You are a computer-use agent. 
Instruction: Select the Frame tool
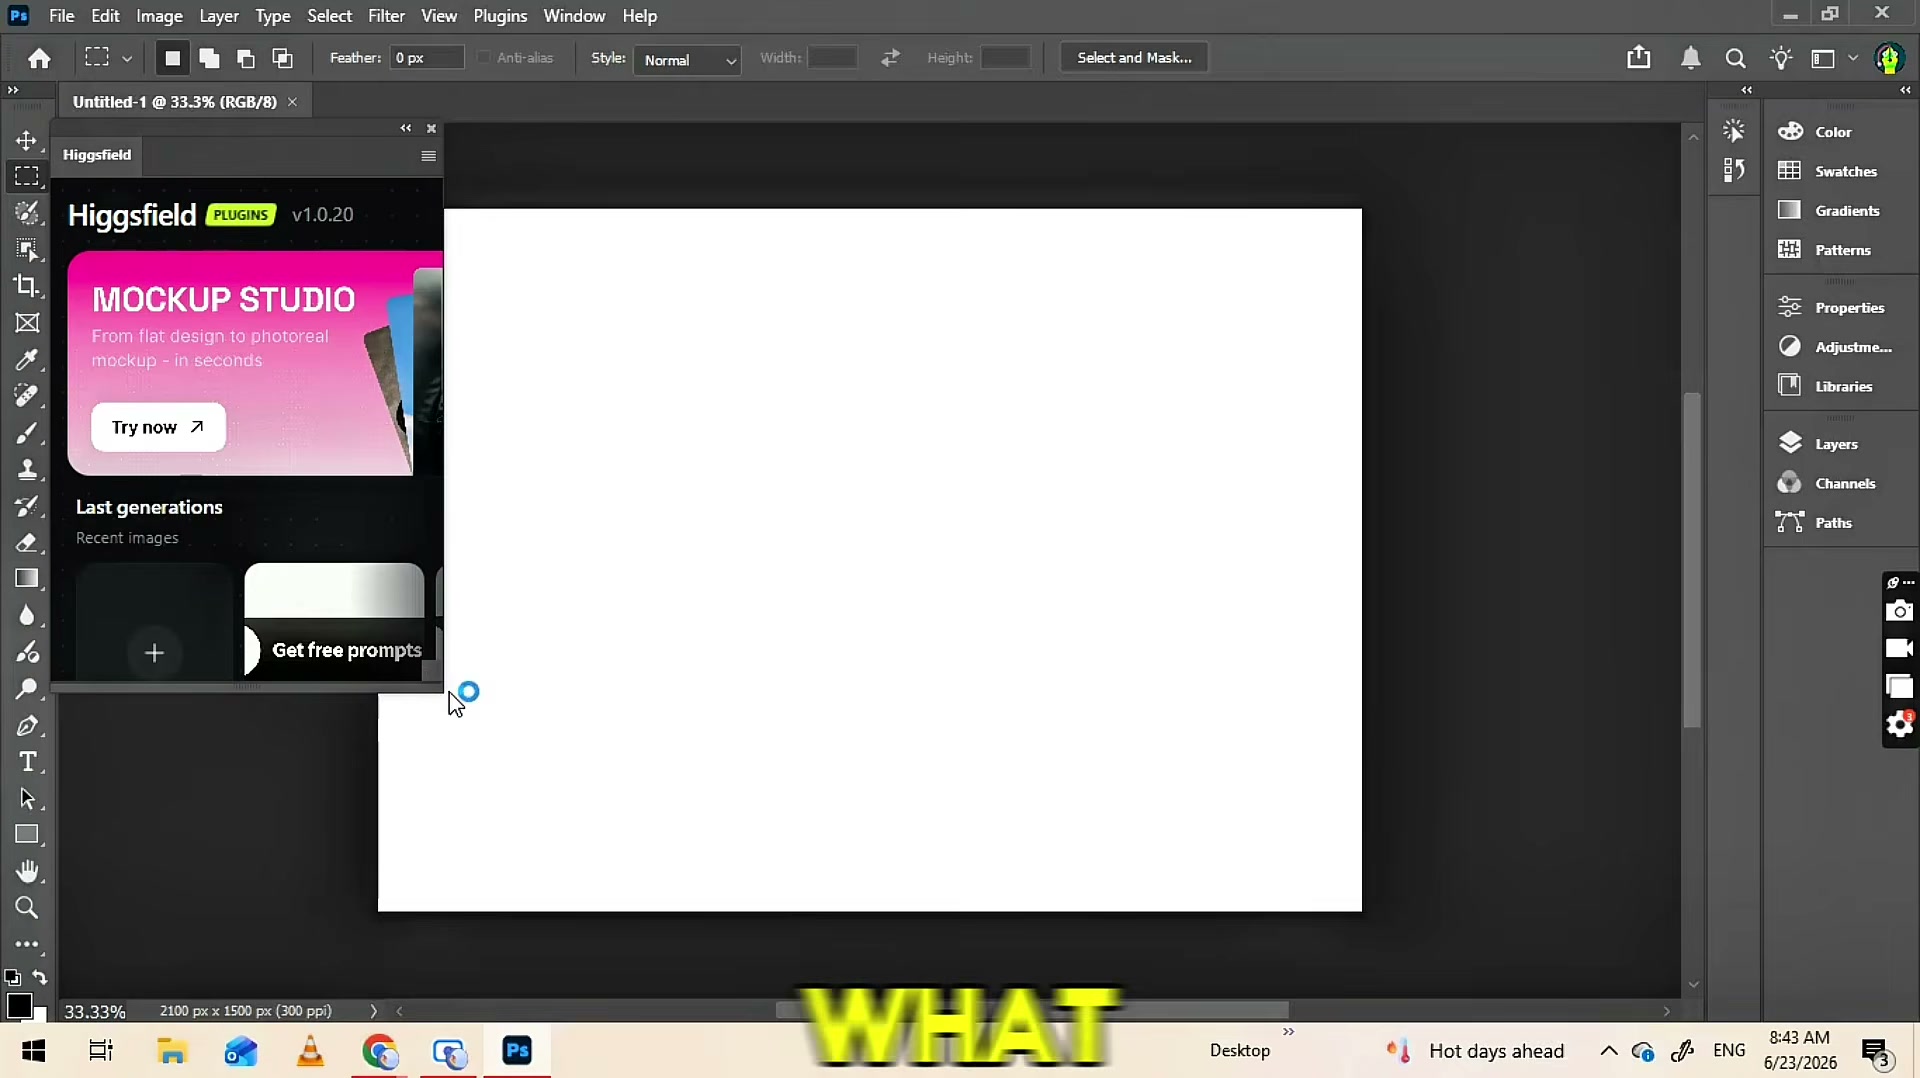pos(27,323)
